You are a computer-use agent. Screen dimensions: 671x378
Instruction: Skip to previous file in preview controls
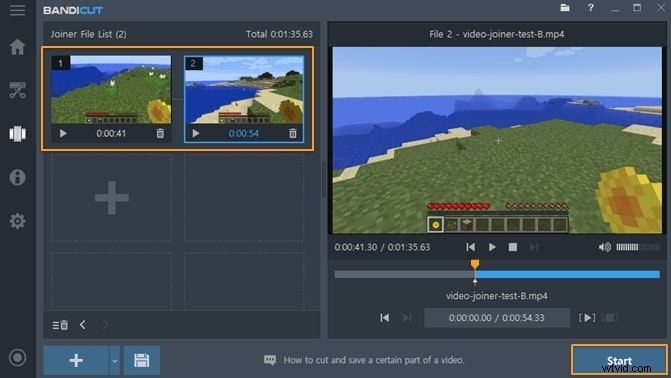point(471,247)
